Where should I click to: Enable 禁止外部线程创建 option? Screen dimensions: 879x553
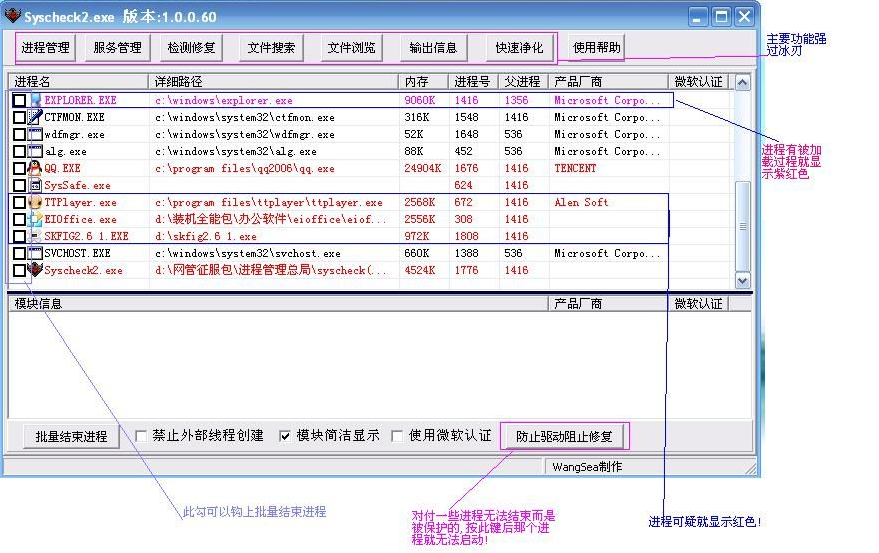[141, 436]
